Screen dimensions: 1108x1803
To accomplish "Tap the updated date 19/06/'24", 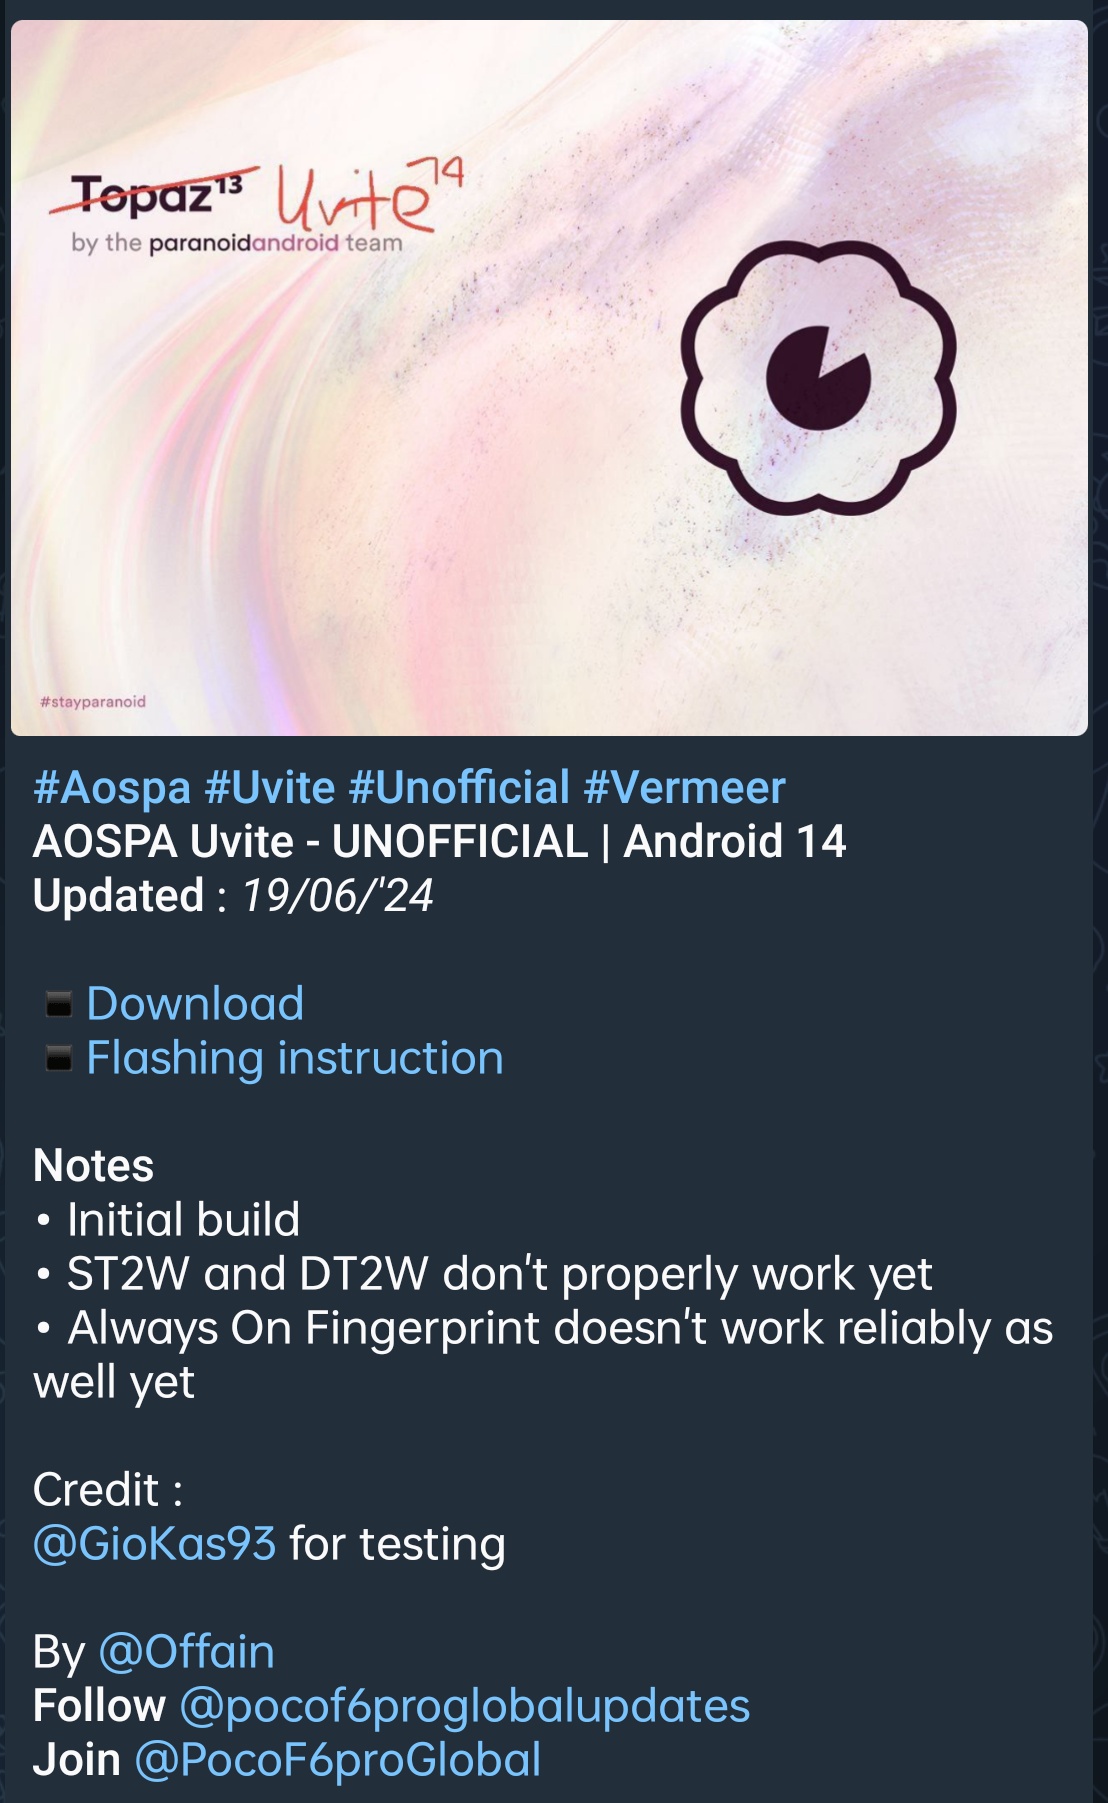I will click(337, 896).
